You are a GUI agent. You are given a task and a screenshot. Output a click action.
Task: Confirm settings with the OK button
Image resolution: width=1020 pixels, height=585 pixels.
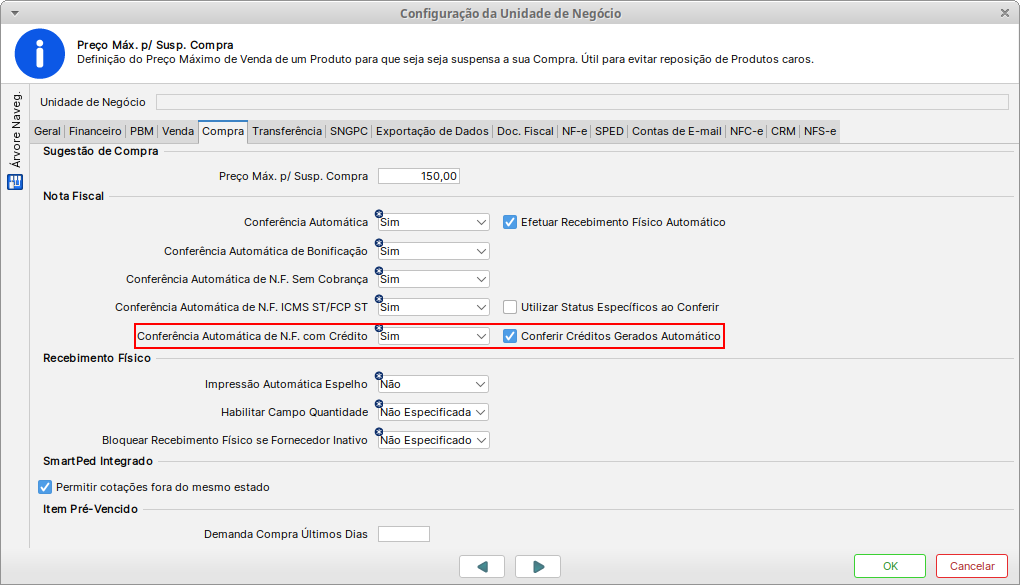pyautogui.click(x=890, y=566)
